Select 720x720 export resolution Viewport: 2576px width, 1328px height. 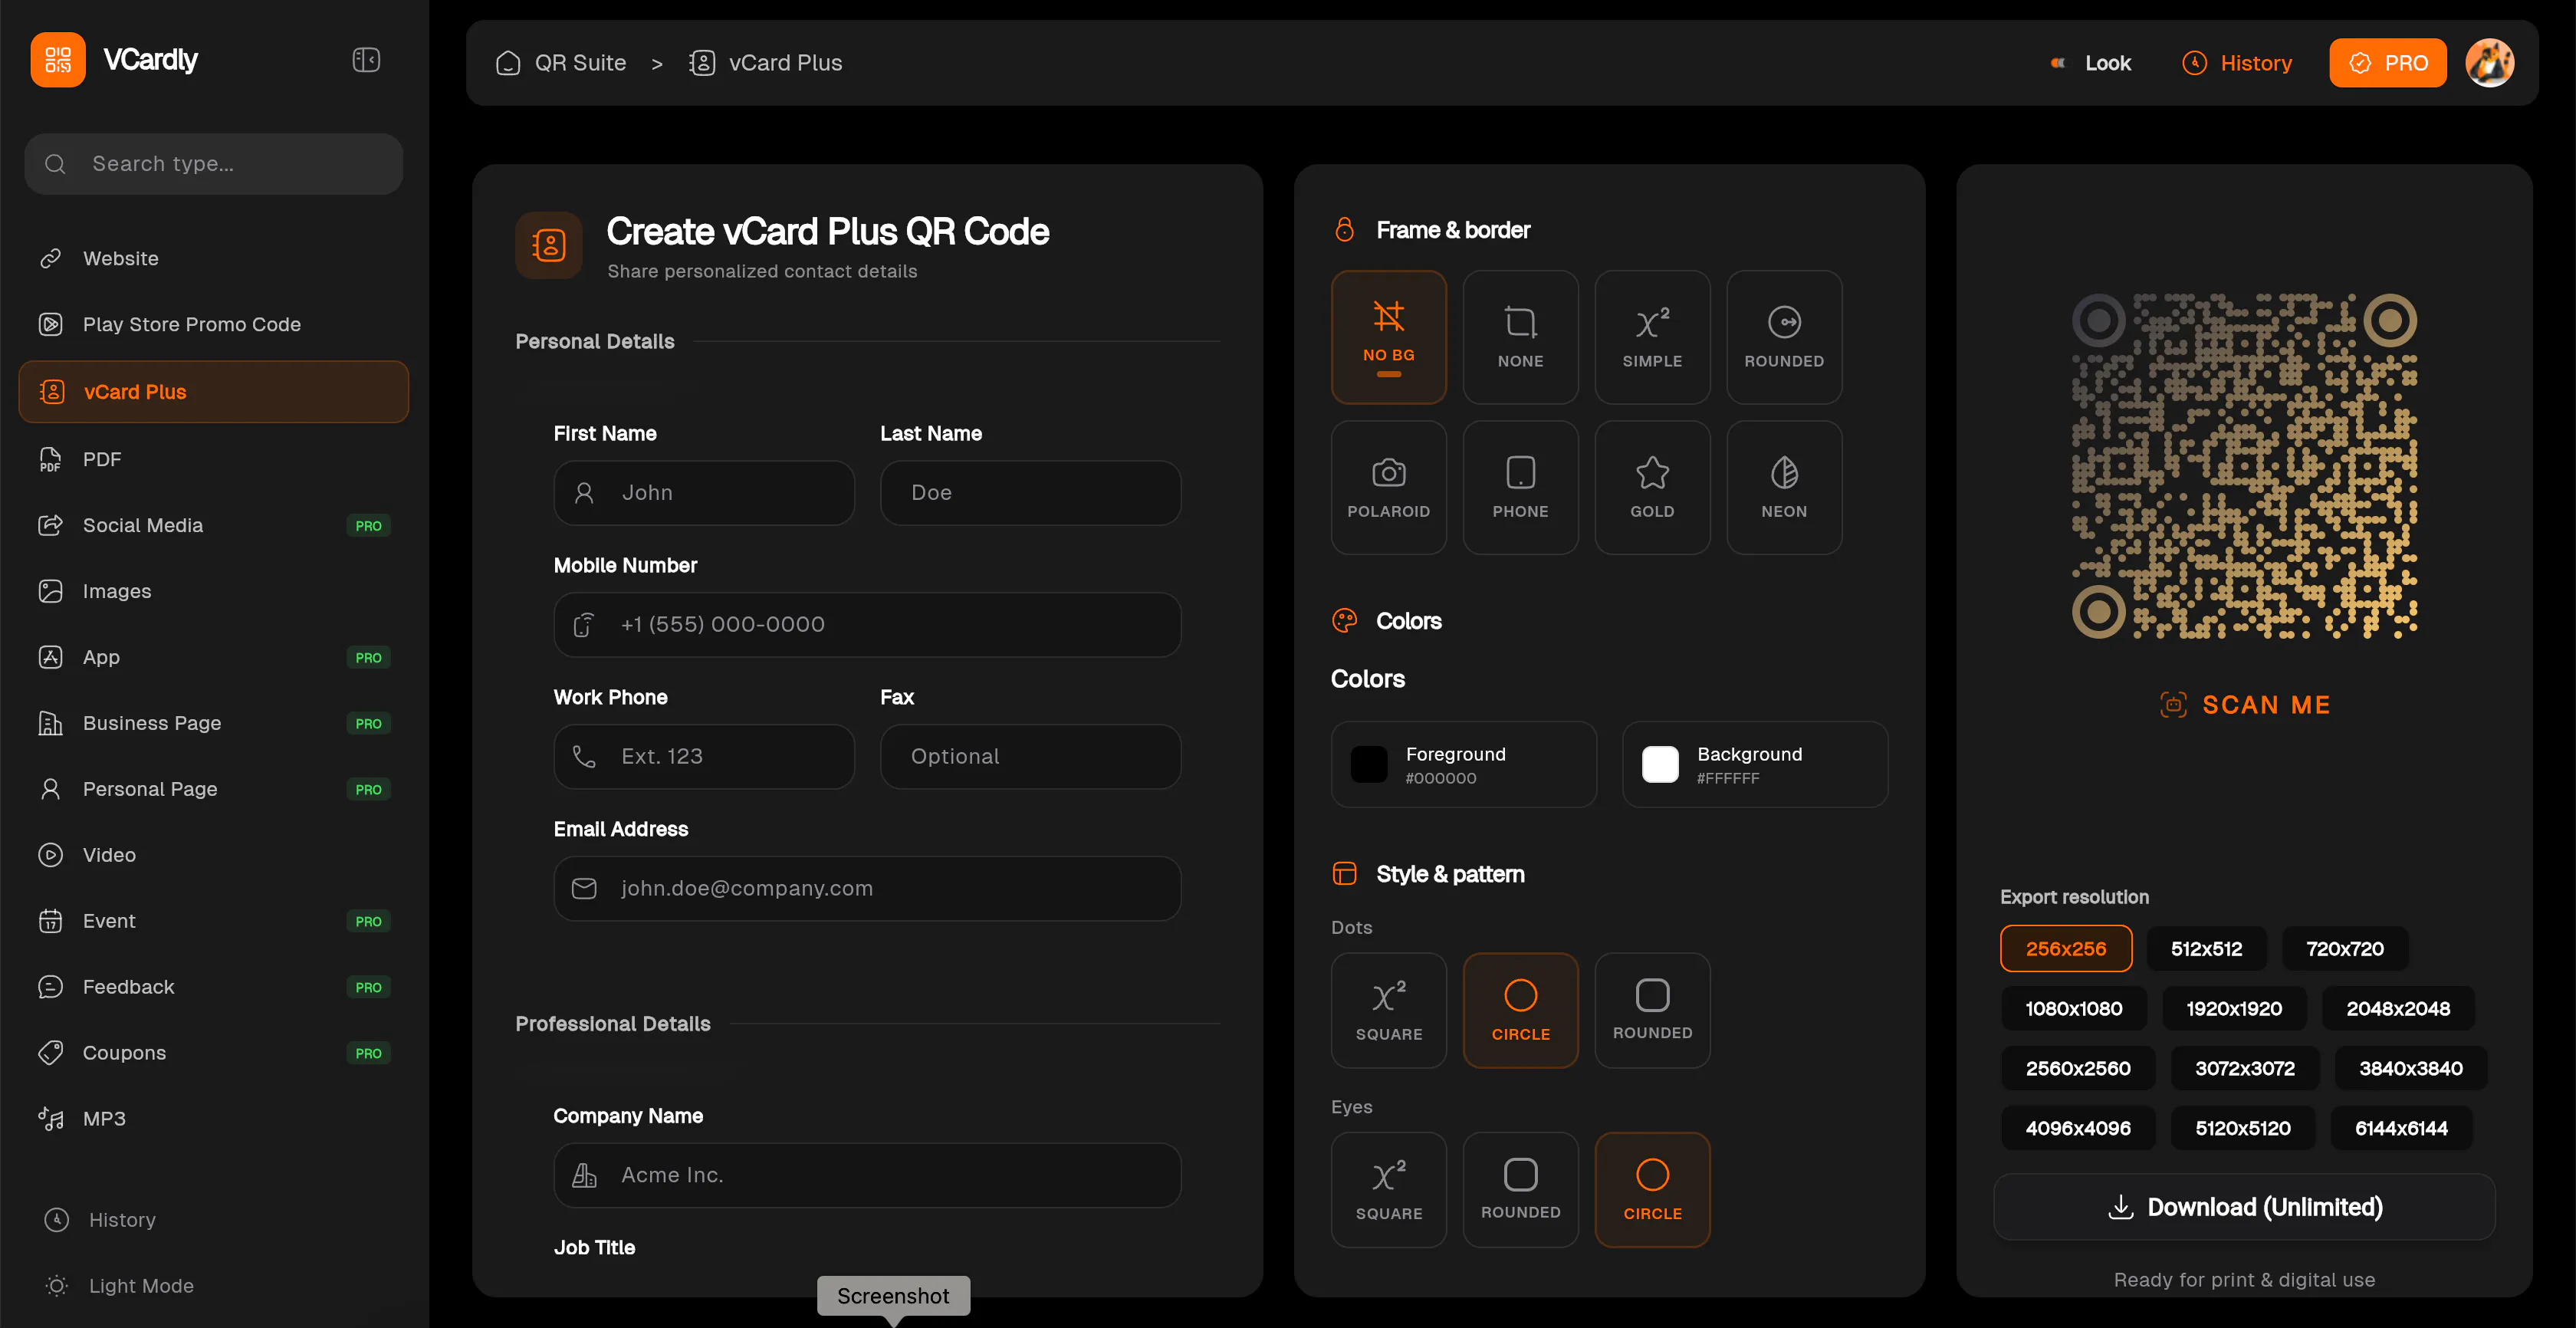[2345, 949]
